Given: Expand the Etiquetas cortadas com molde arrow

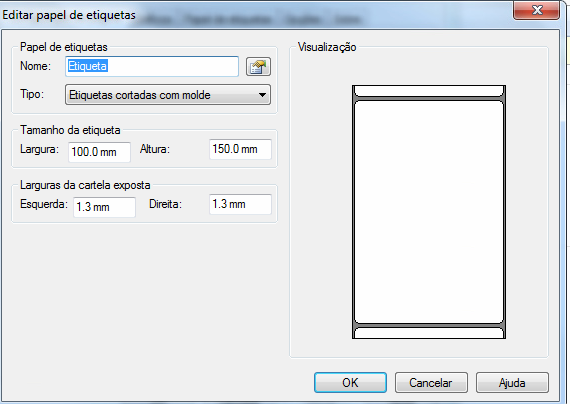Looking at the screenshot, I should [262, 95].
